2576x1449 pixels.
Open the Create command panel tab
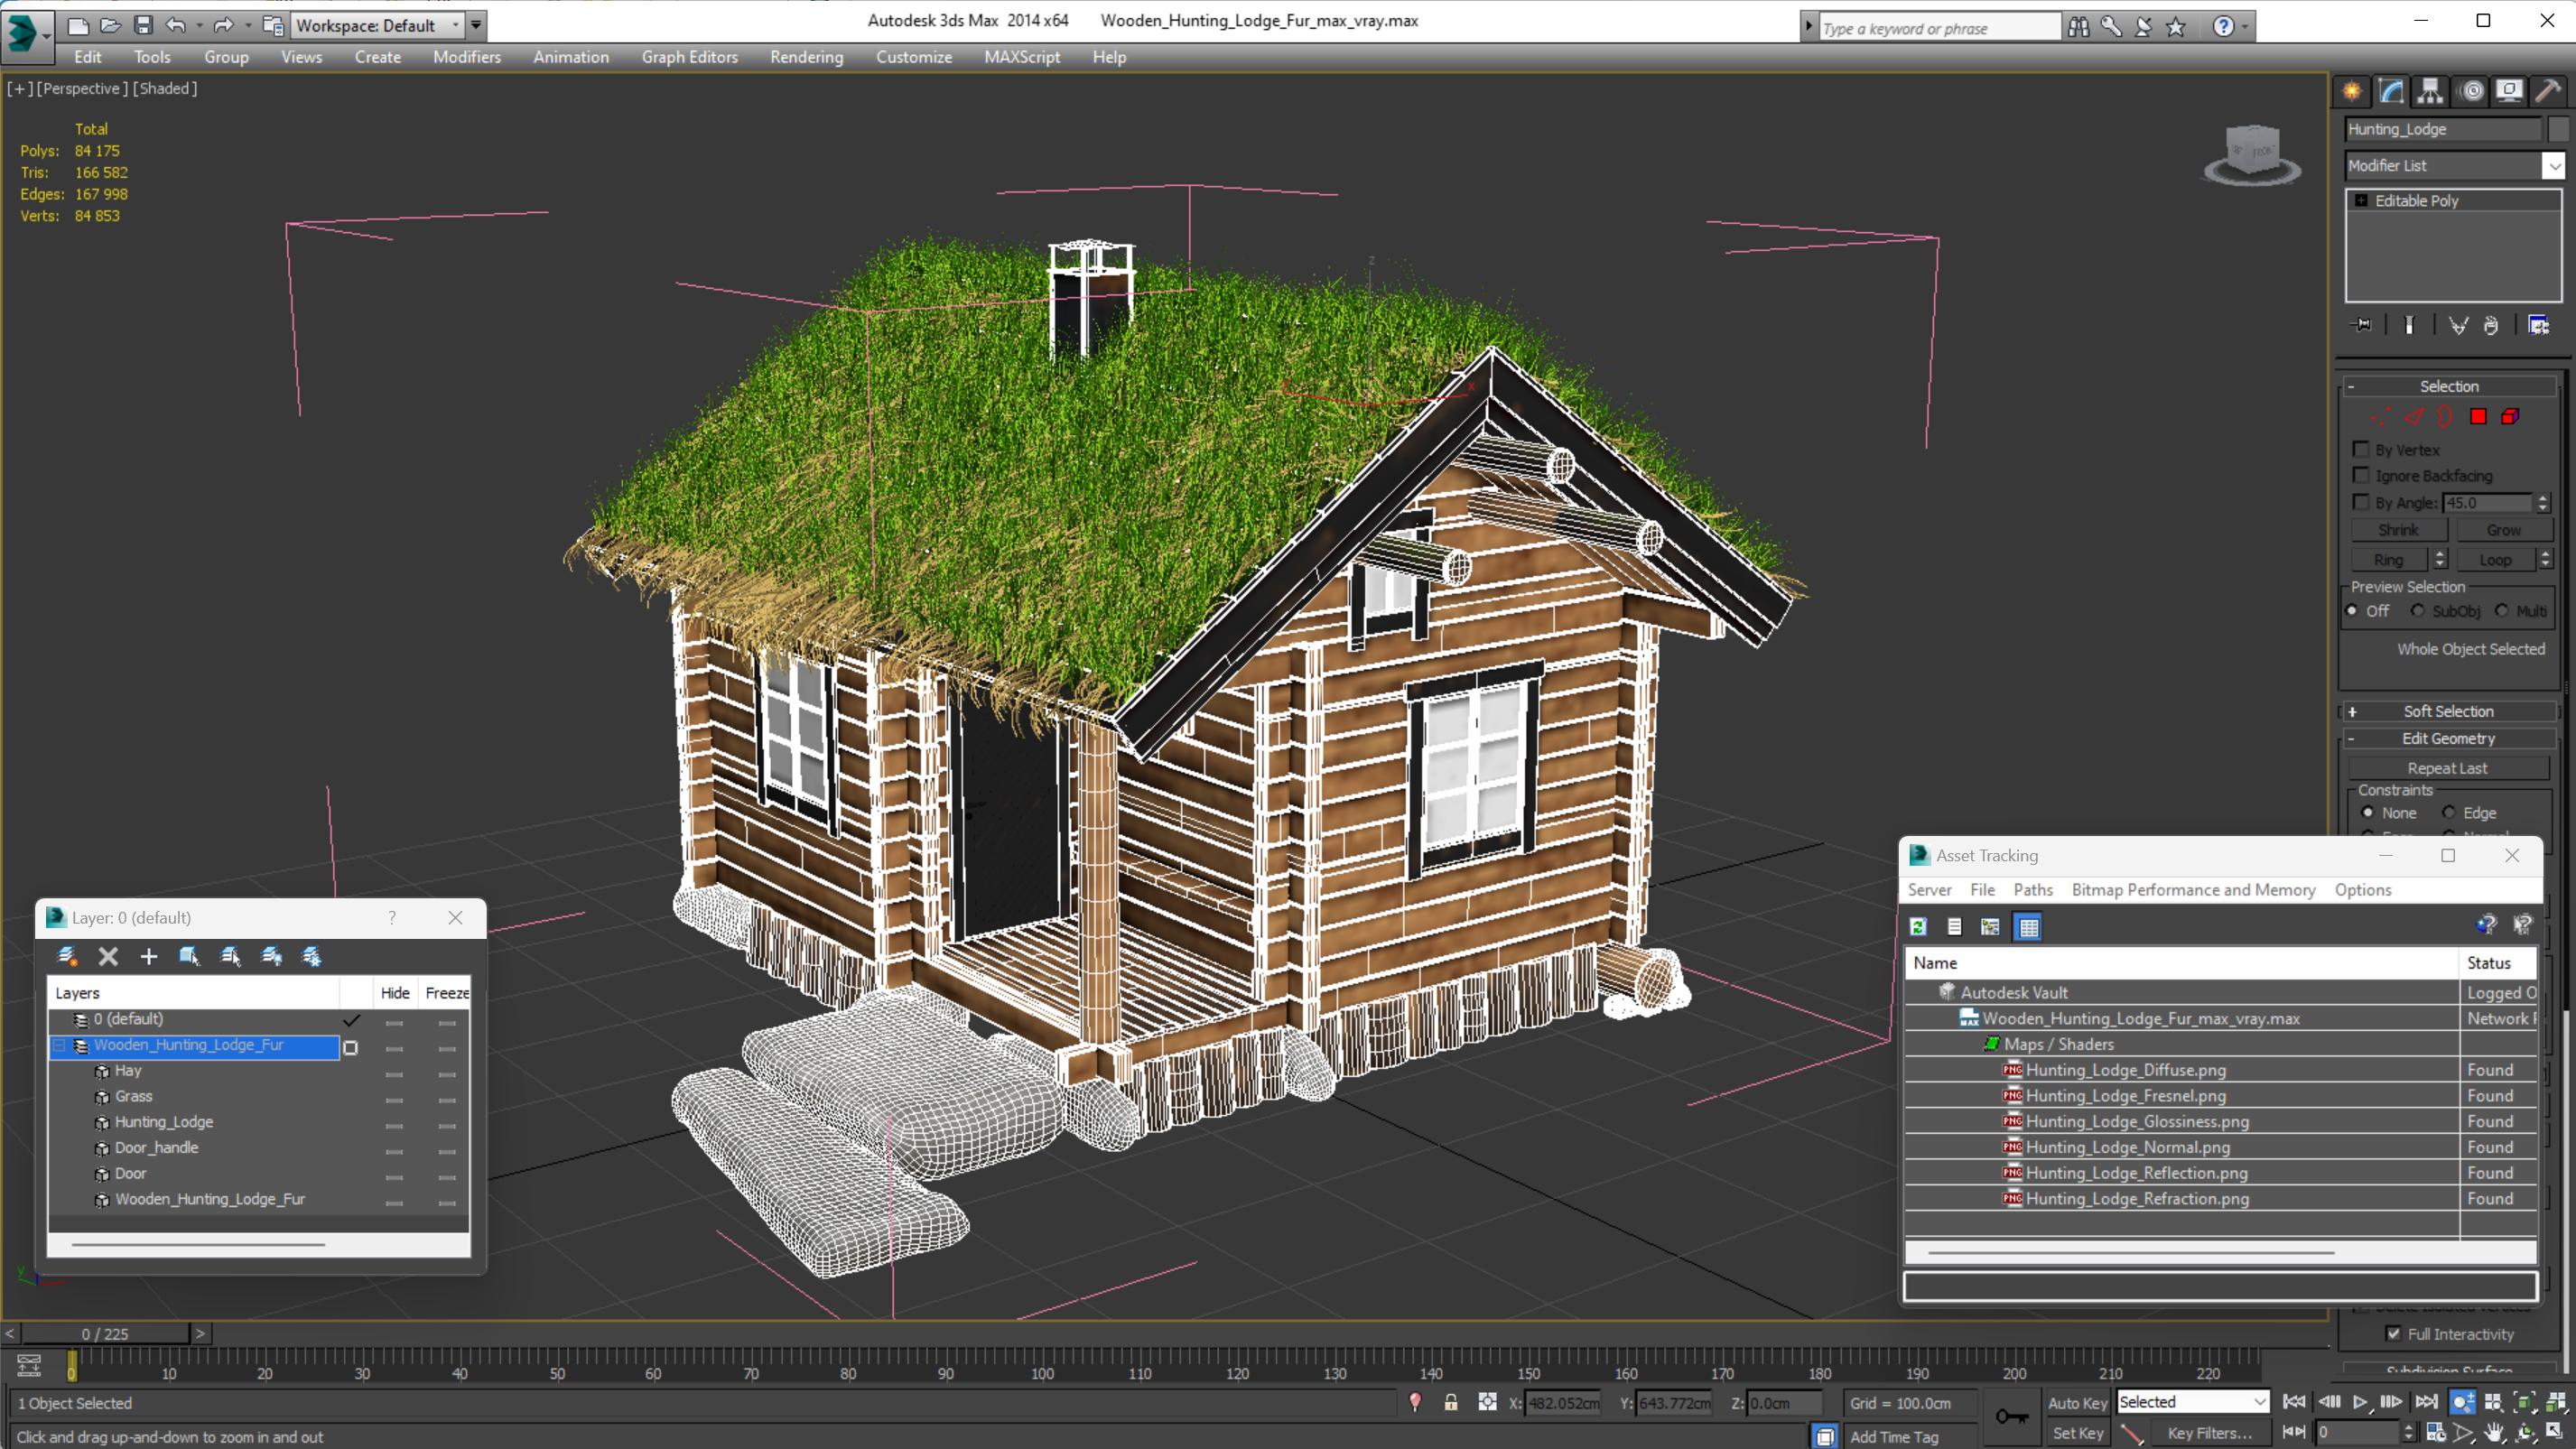(2352, 92)
